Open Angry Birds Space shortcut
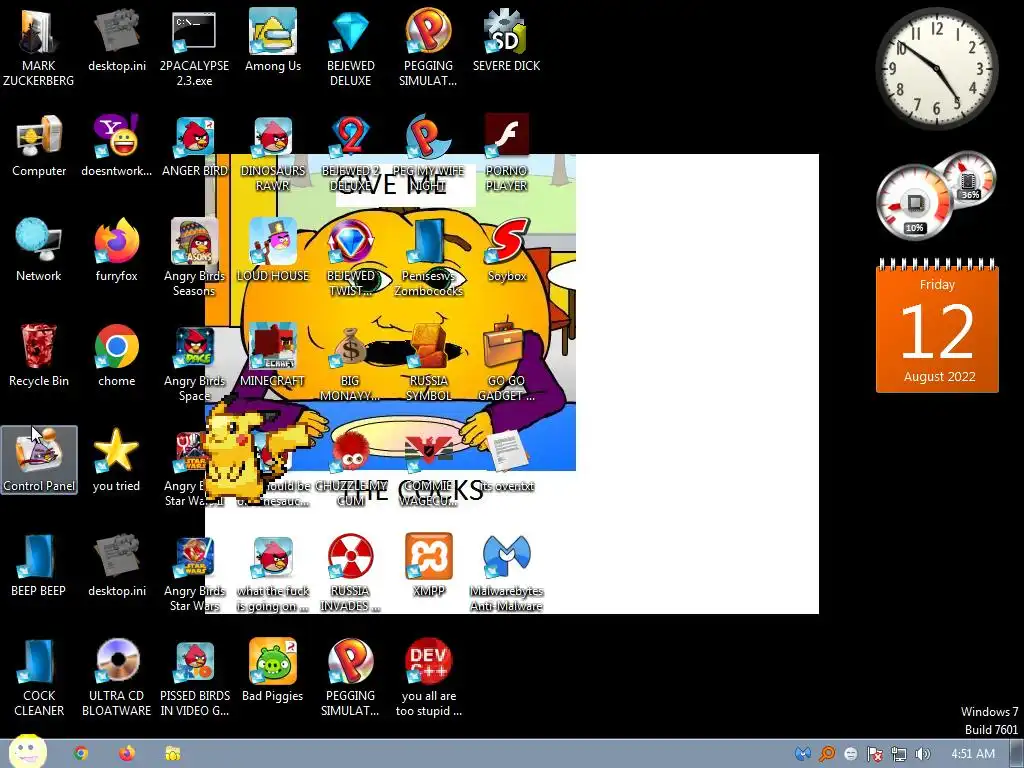1024x768 pixels. point(195,362)
